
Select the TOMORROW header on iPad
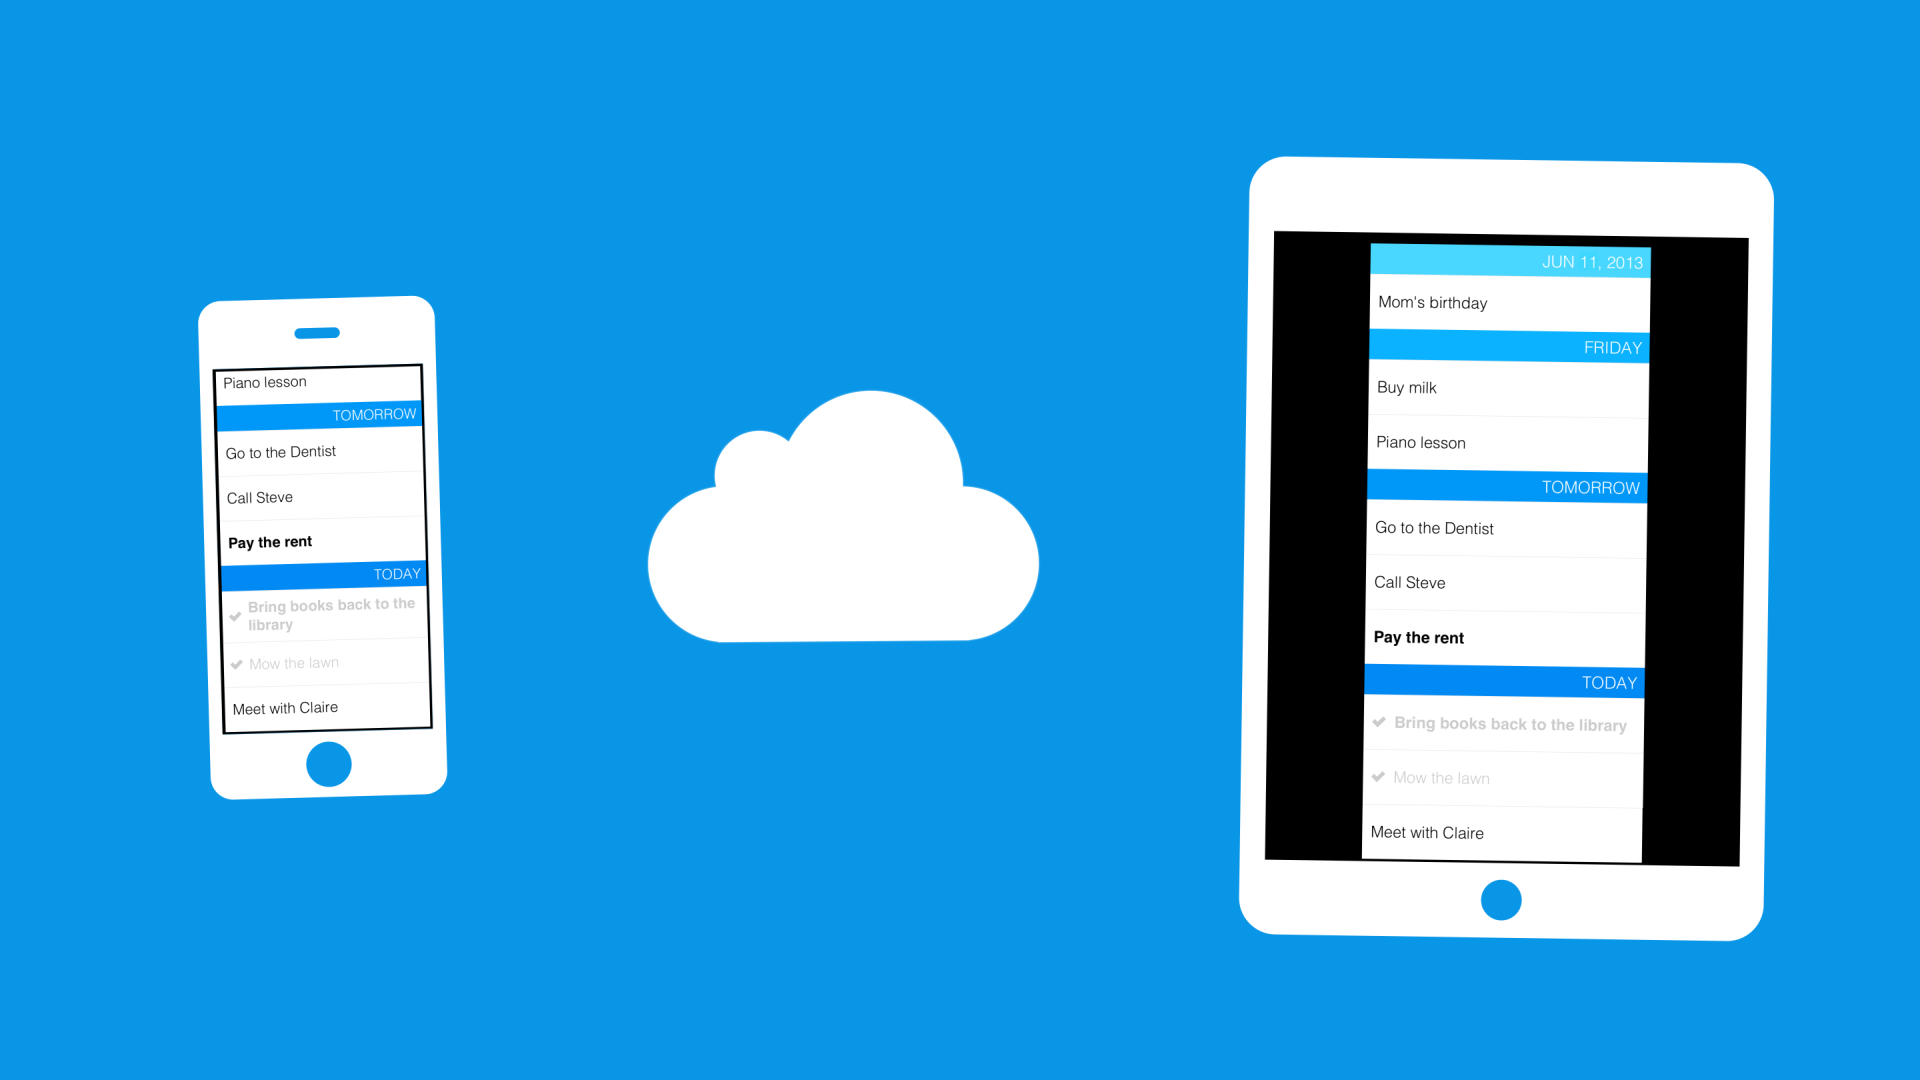[1509, 487]
